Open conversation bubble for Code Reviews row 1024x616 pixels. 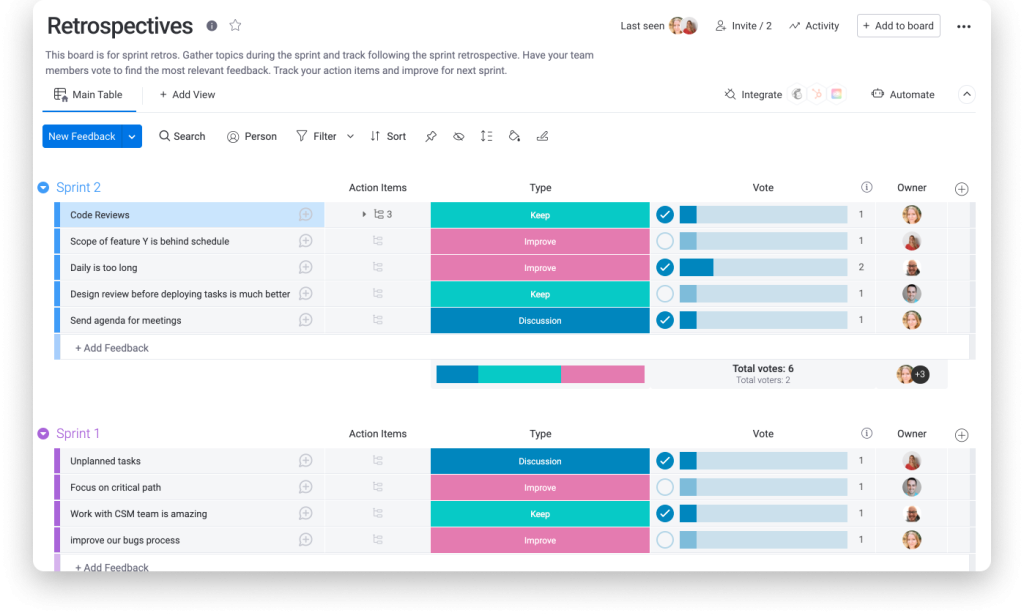[306, 215]
